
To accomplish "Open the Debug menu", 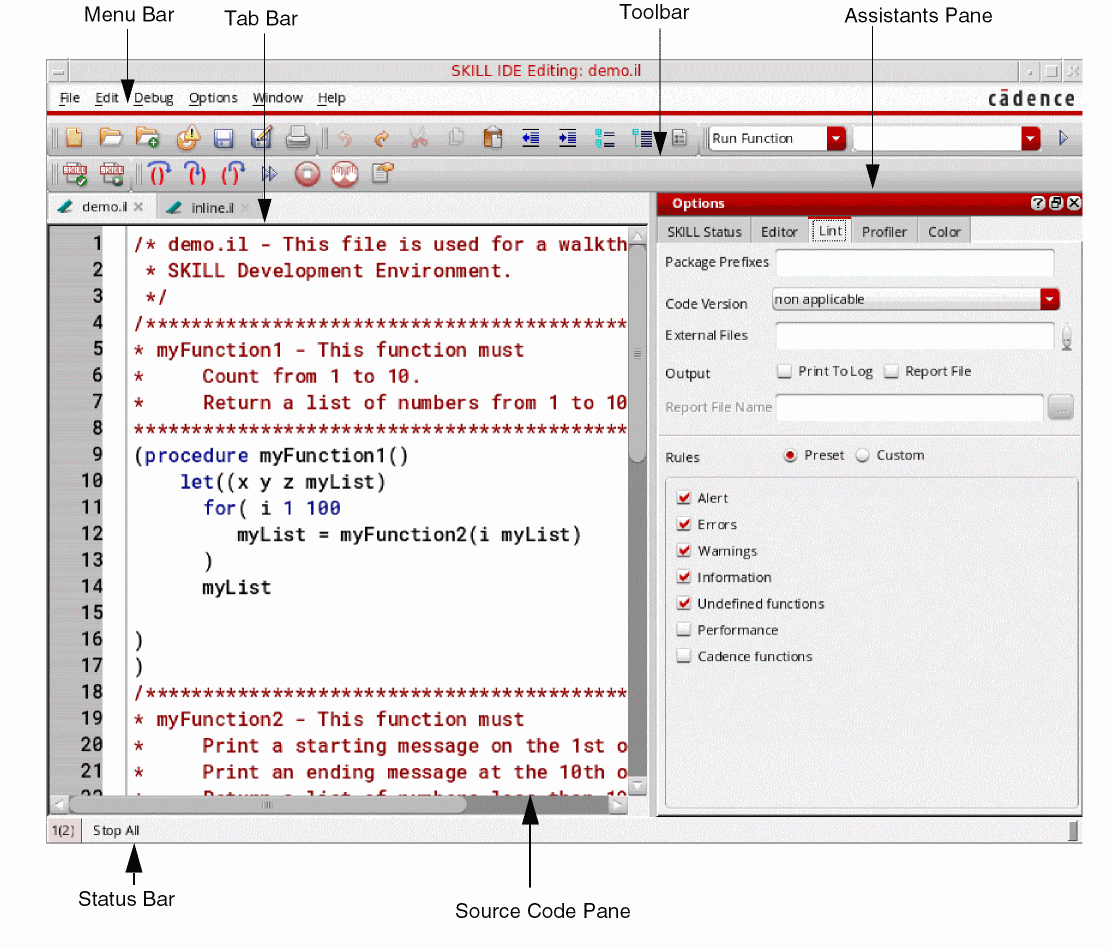I will [154, 98].
